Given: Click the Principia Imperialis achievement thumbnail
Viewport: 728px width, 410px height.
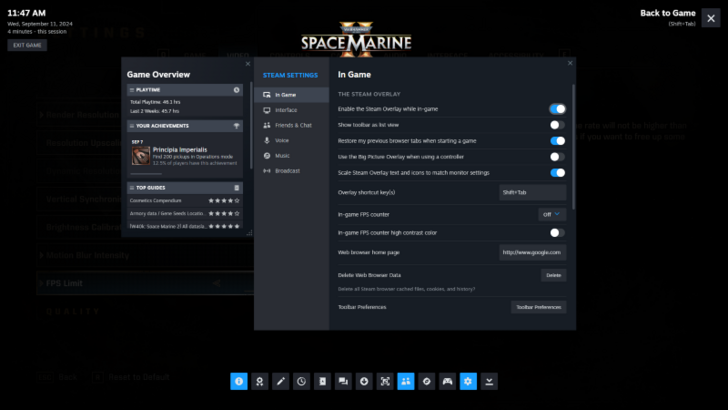Looking at the screenshot, I should pos(141,156).
